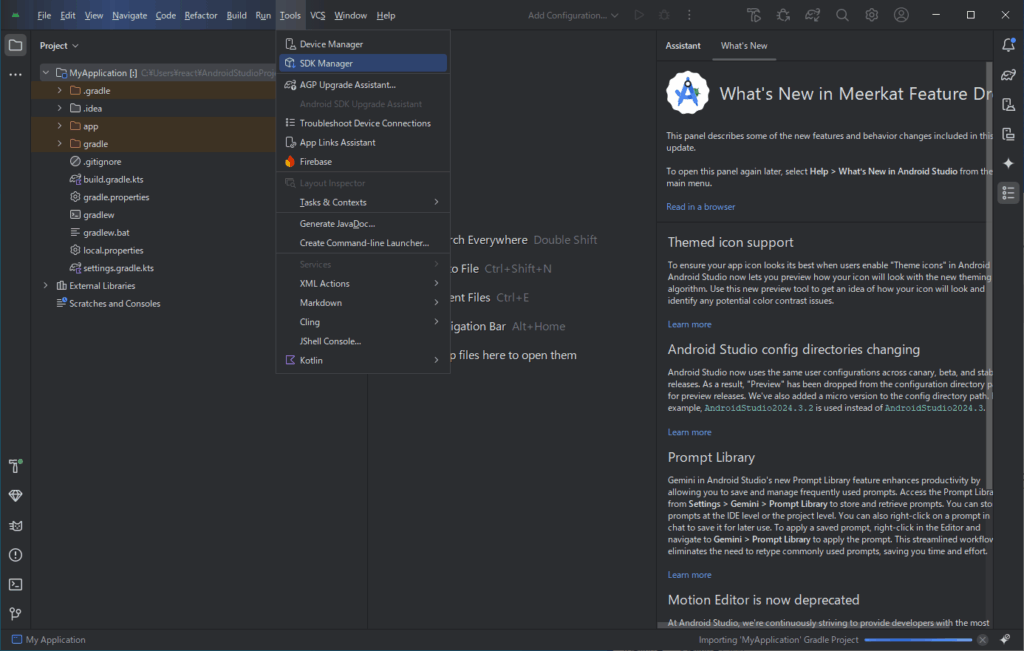This screenshot has width=1024, height=651.
Task: Cancel the Gradle import progress
Action: (982, 640)
